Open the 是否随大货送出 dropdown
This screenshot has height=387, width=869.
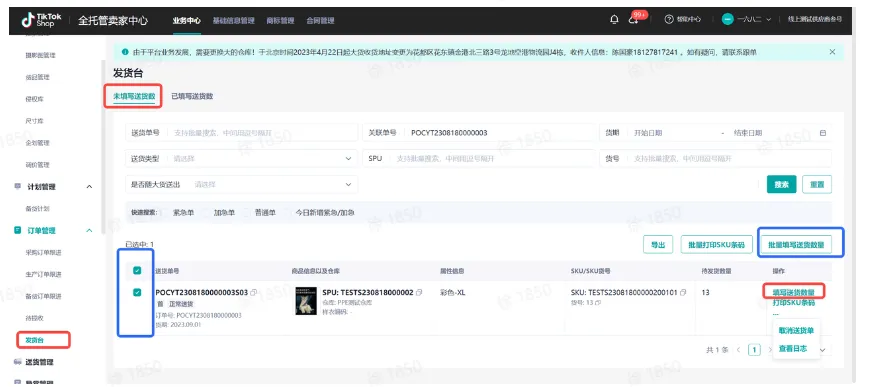pos(242,185)
